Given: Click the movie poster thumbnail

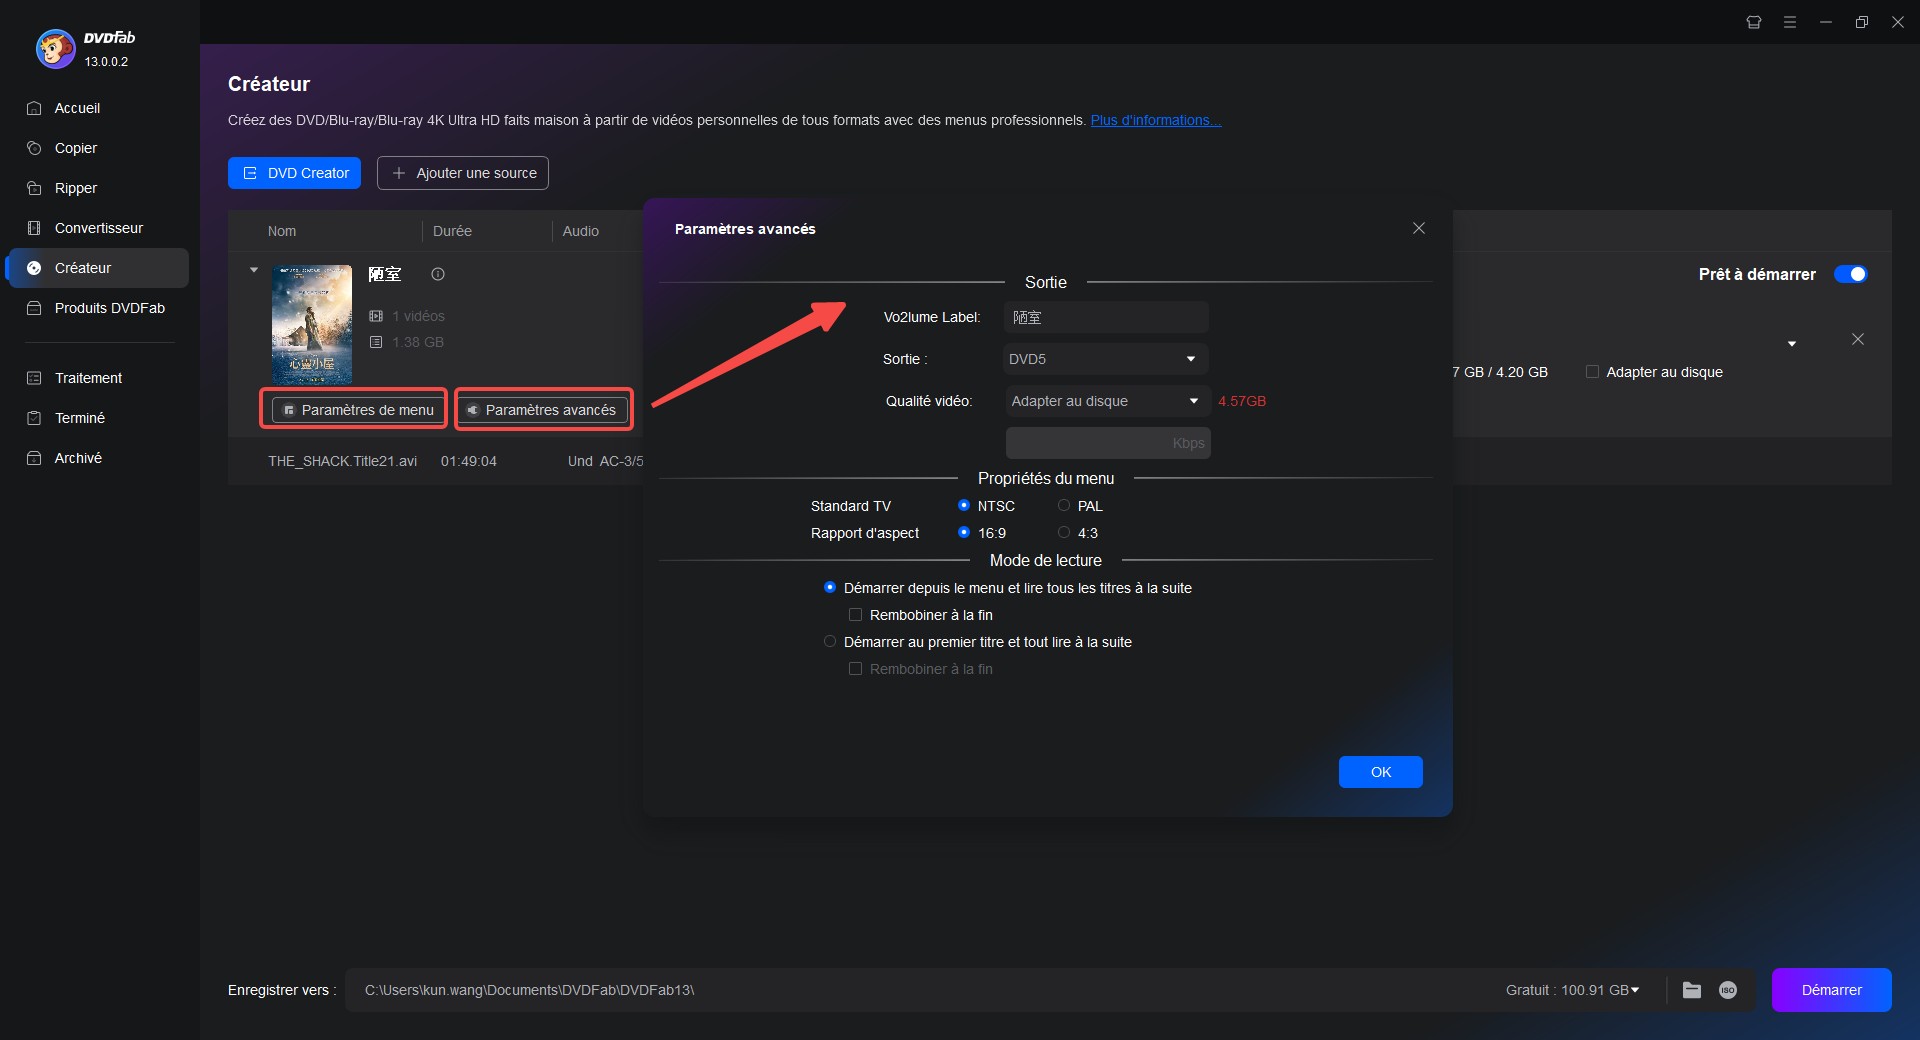Looking at the screenshot, I should coord(312,324).
